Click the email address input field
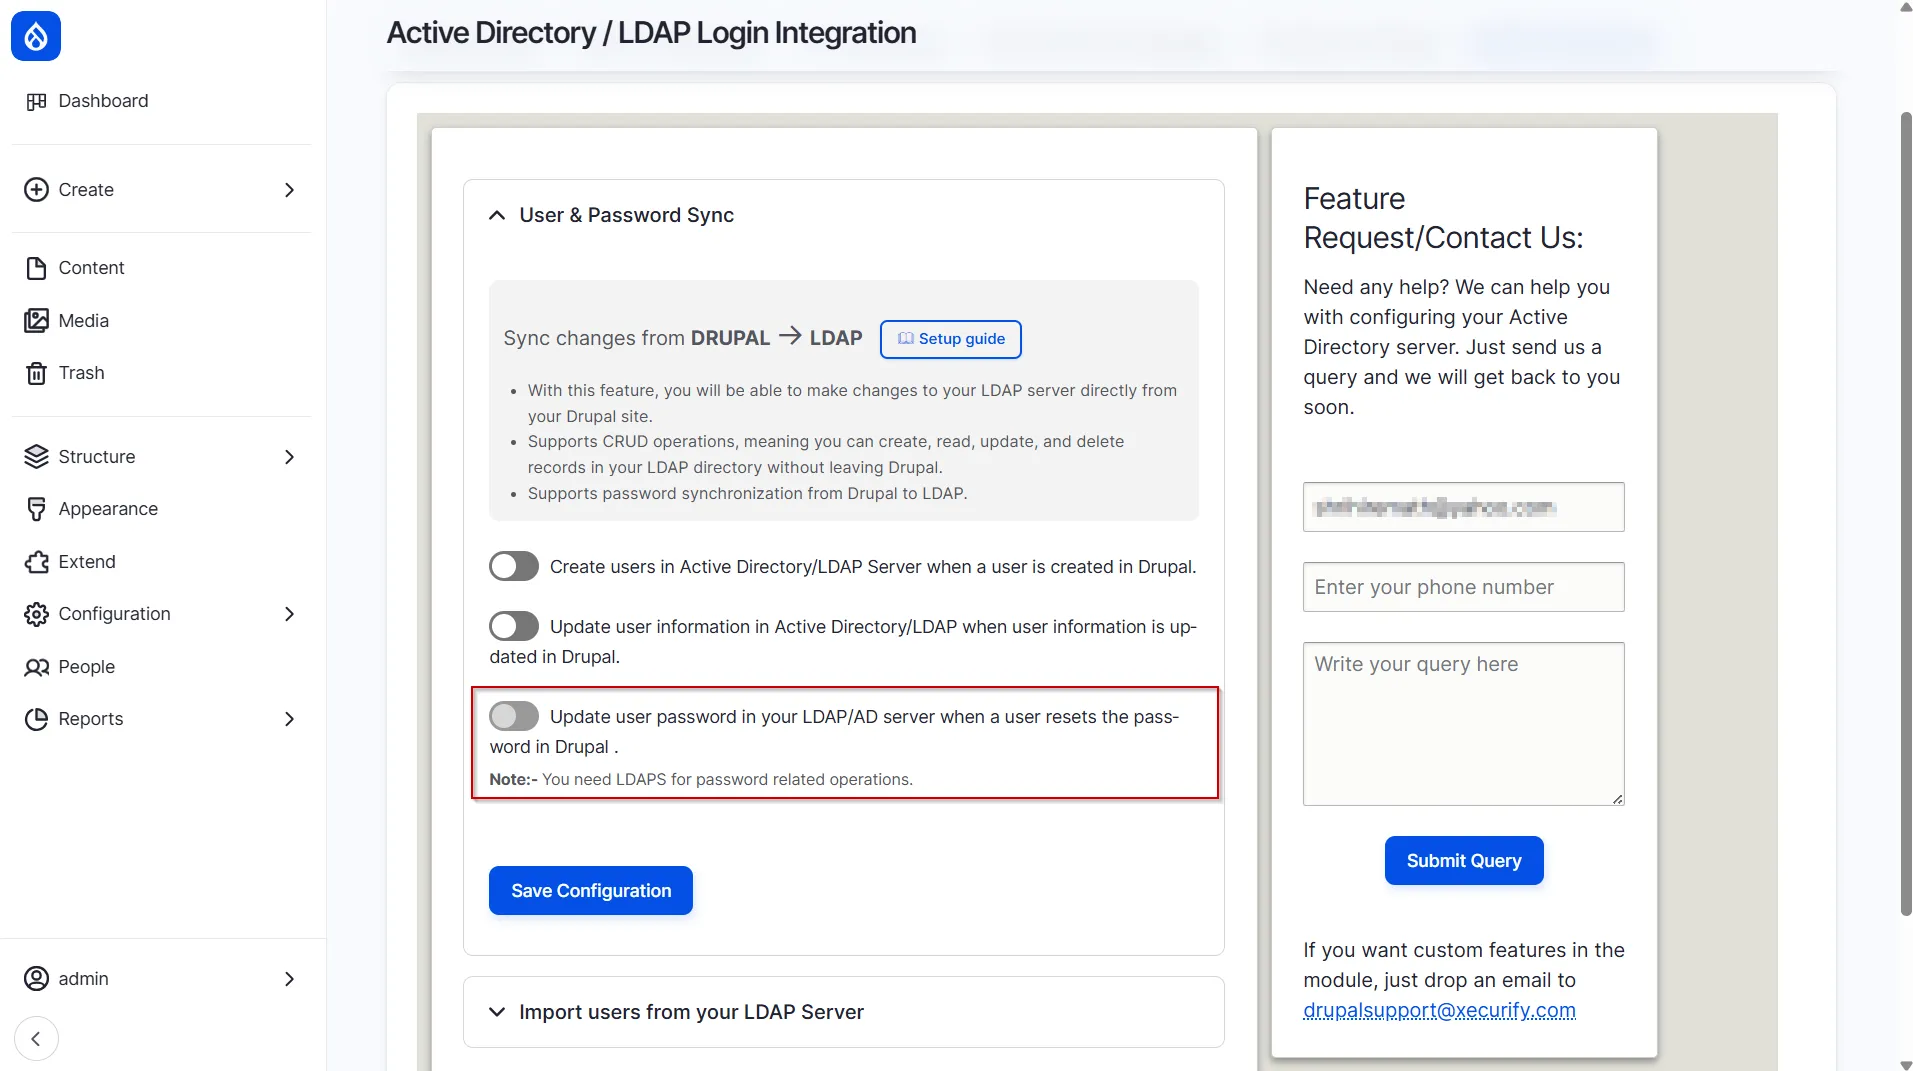Image resolution: width=1913 pixels, height=1071 pixels. click(x=1463, y=507)
